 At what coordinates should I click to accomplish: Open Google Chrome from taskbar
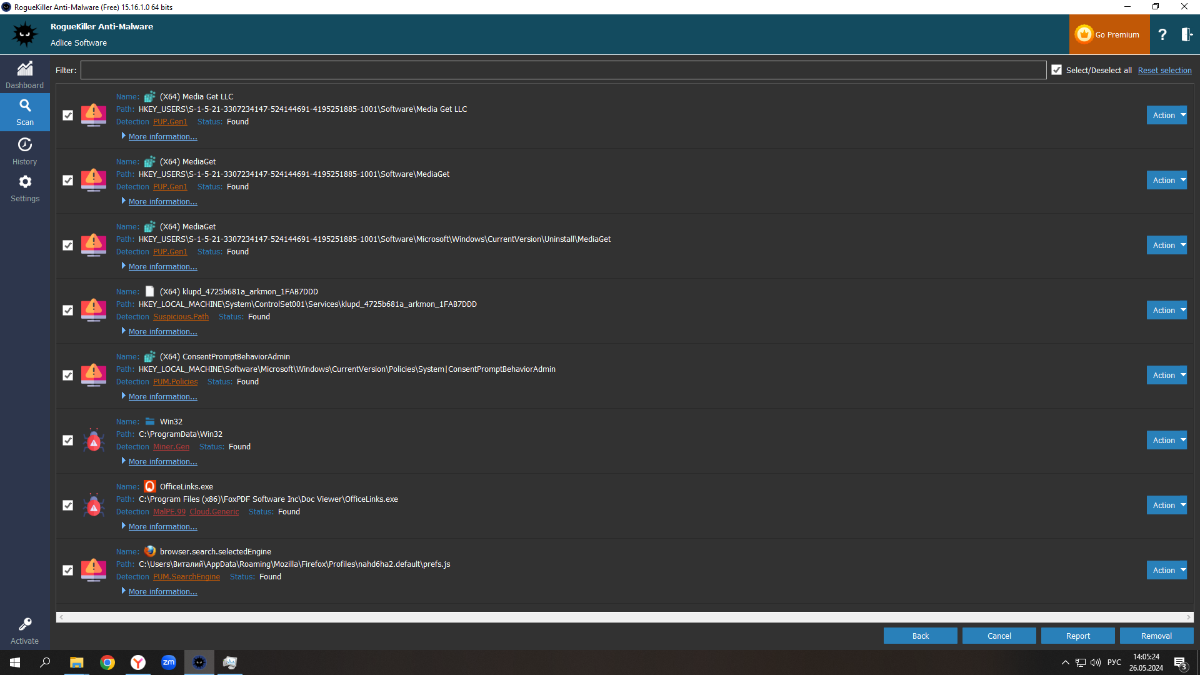coord(107,662)
